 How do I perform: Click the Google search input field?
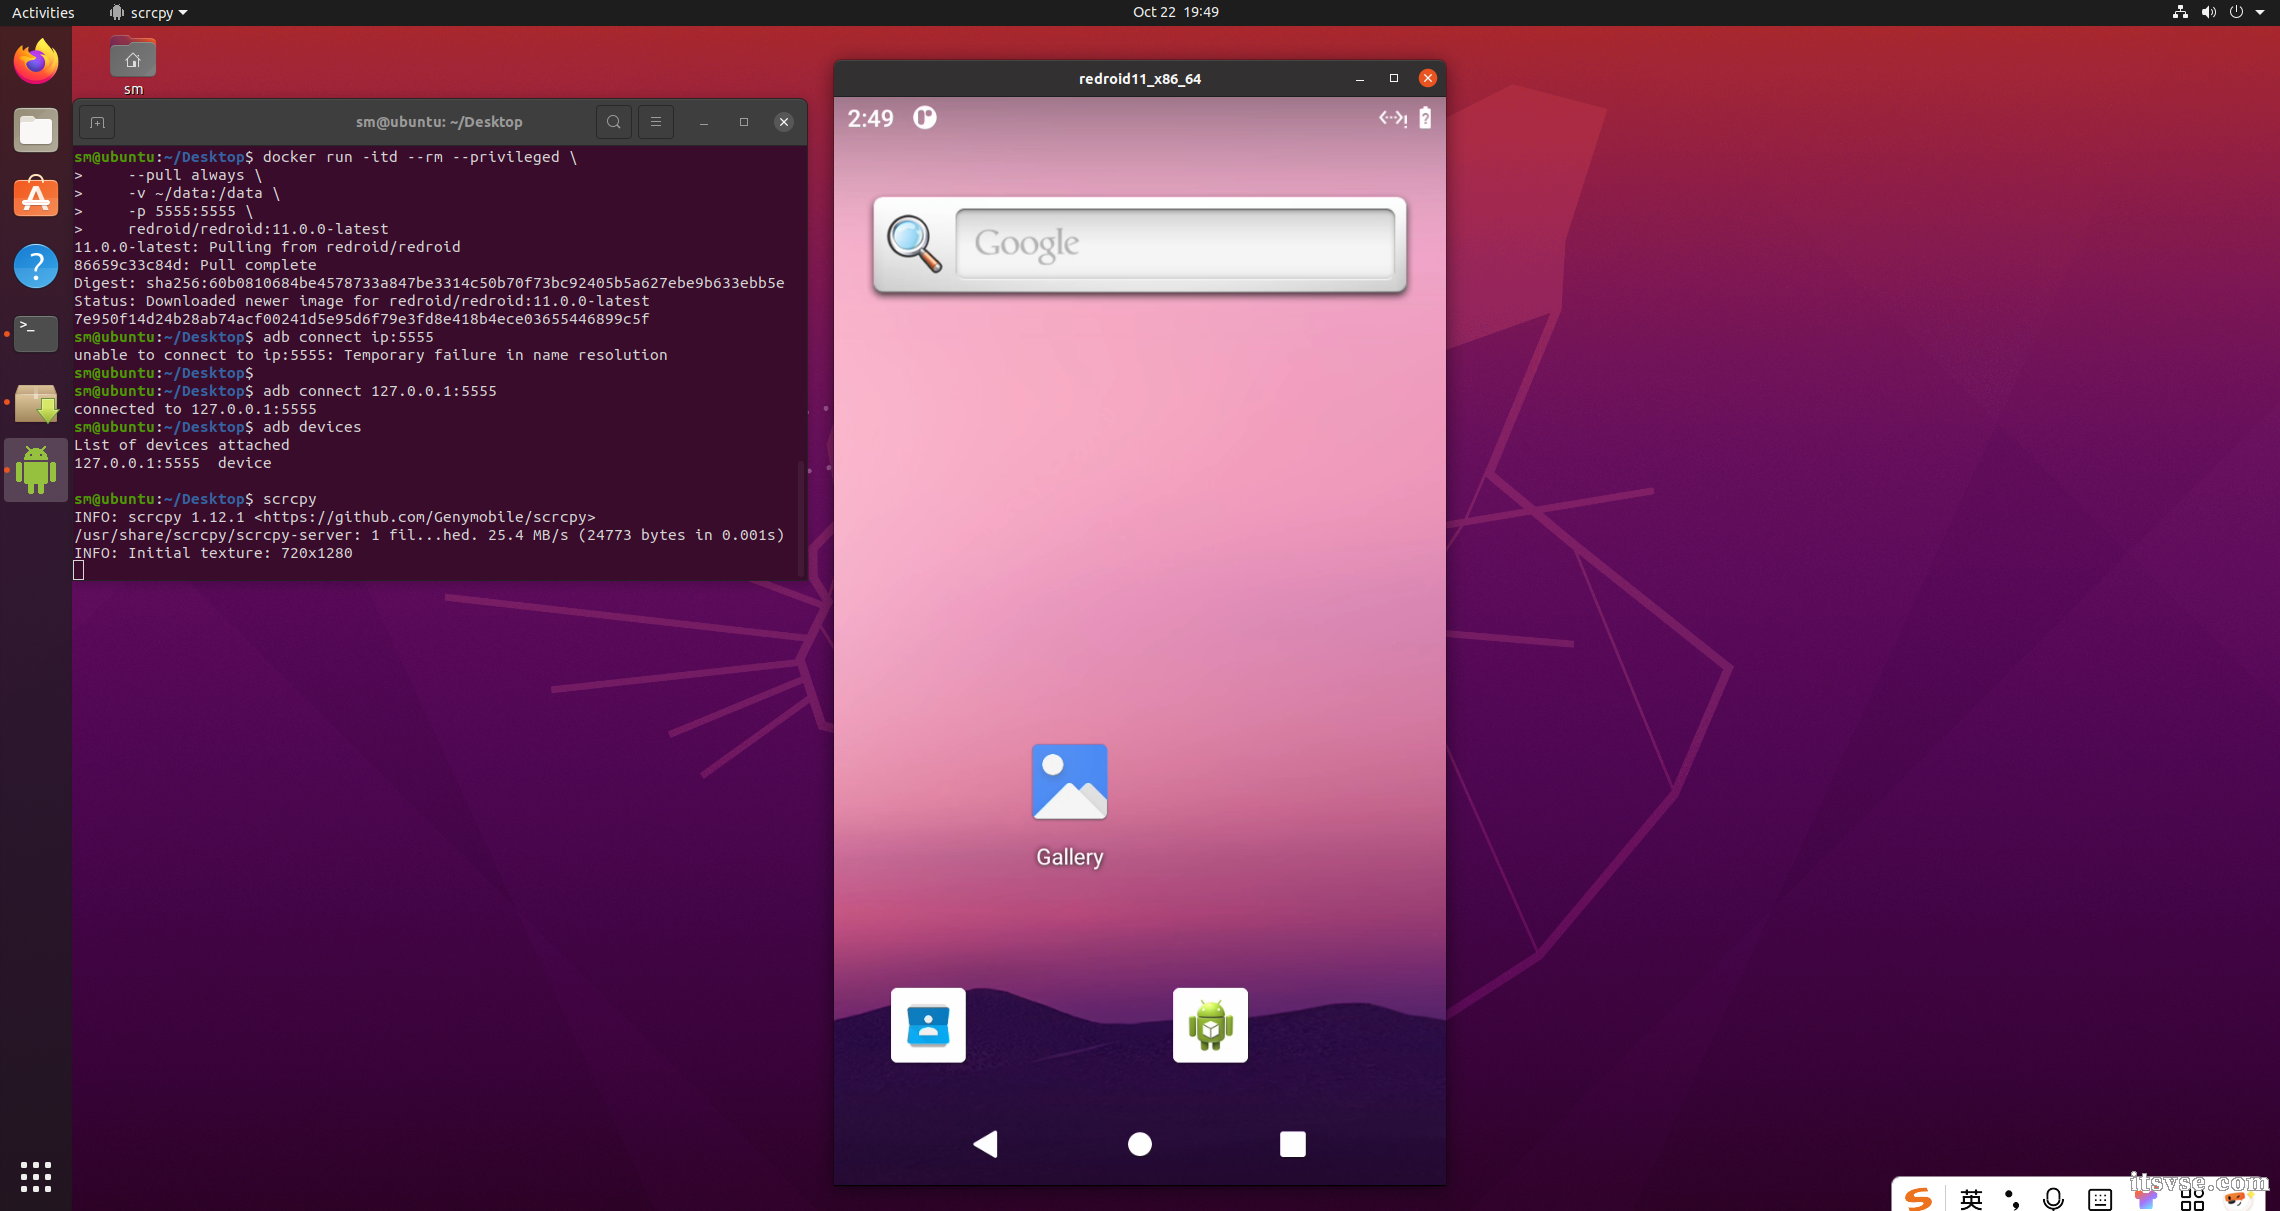1174,244
